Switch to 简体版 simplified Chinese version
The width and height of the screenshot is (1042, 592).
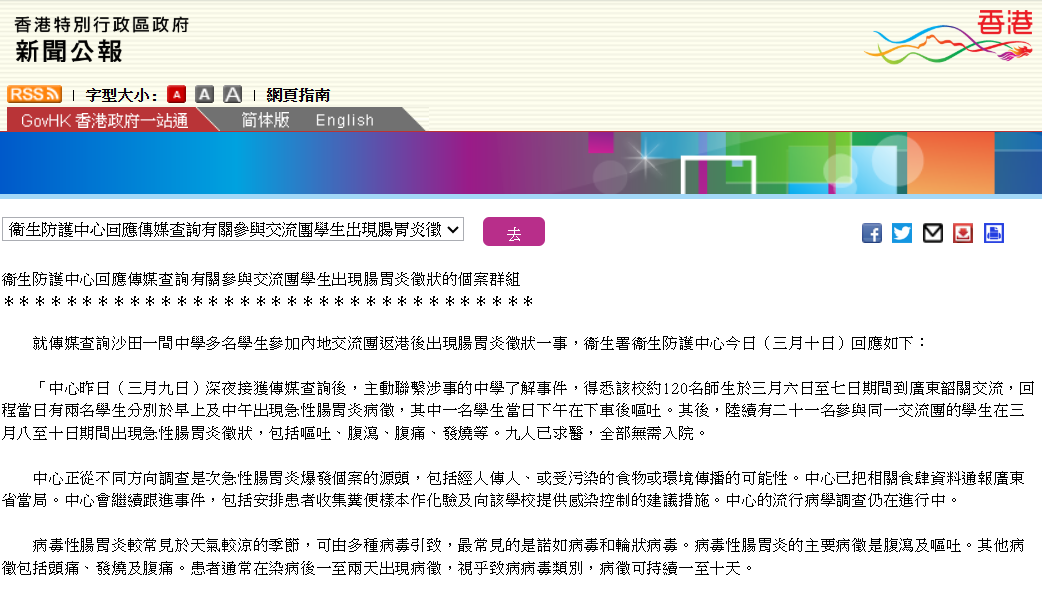click(265, 120)
